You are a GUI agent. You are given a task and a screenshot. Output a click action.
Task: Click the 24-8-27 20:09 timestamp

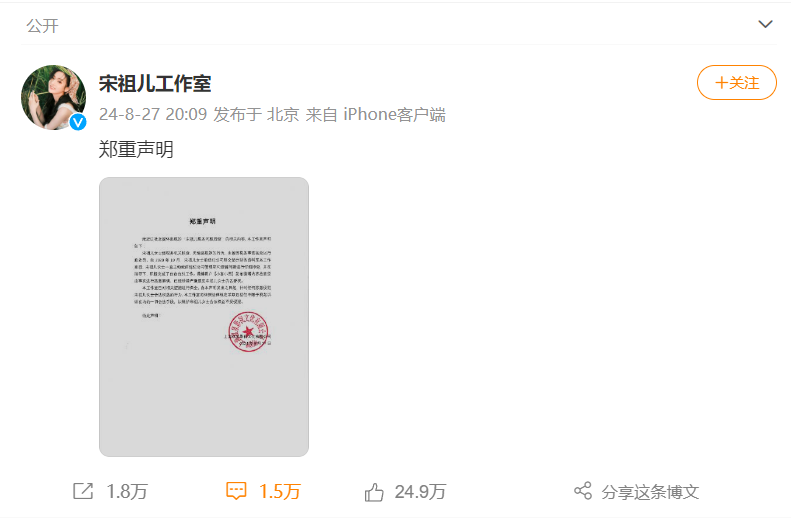pyautogui.click(x=153, y=114)
